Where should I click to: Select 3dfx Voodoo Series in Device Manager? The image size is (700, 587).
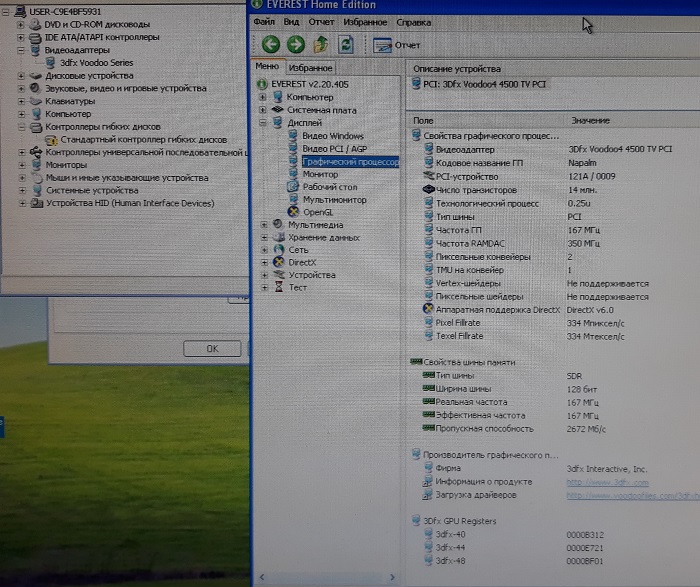pos(96,62)
